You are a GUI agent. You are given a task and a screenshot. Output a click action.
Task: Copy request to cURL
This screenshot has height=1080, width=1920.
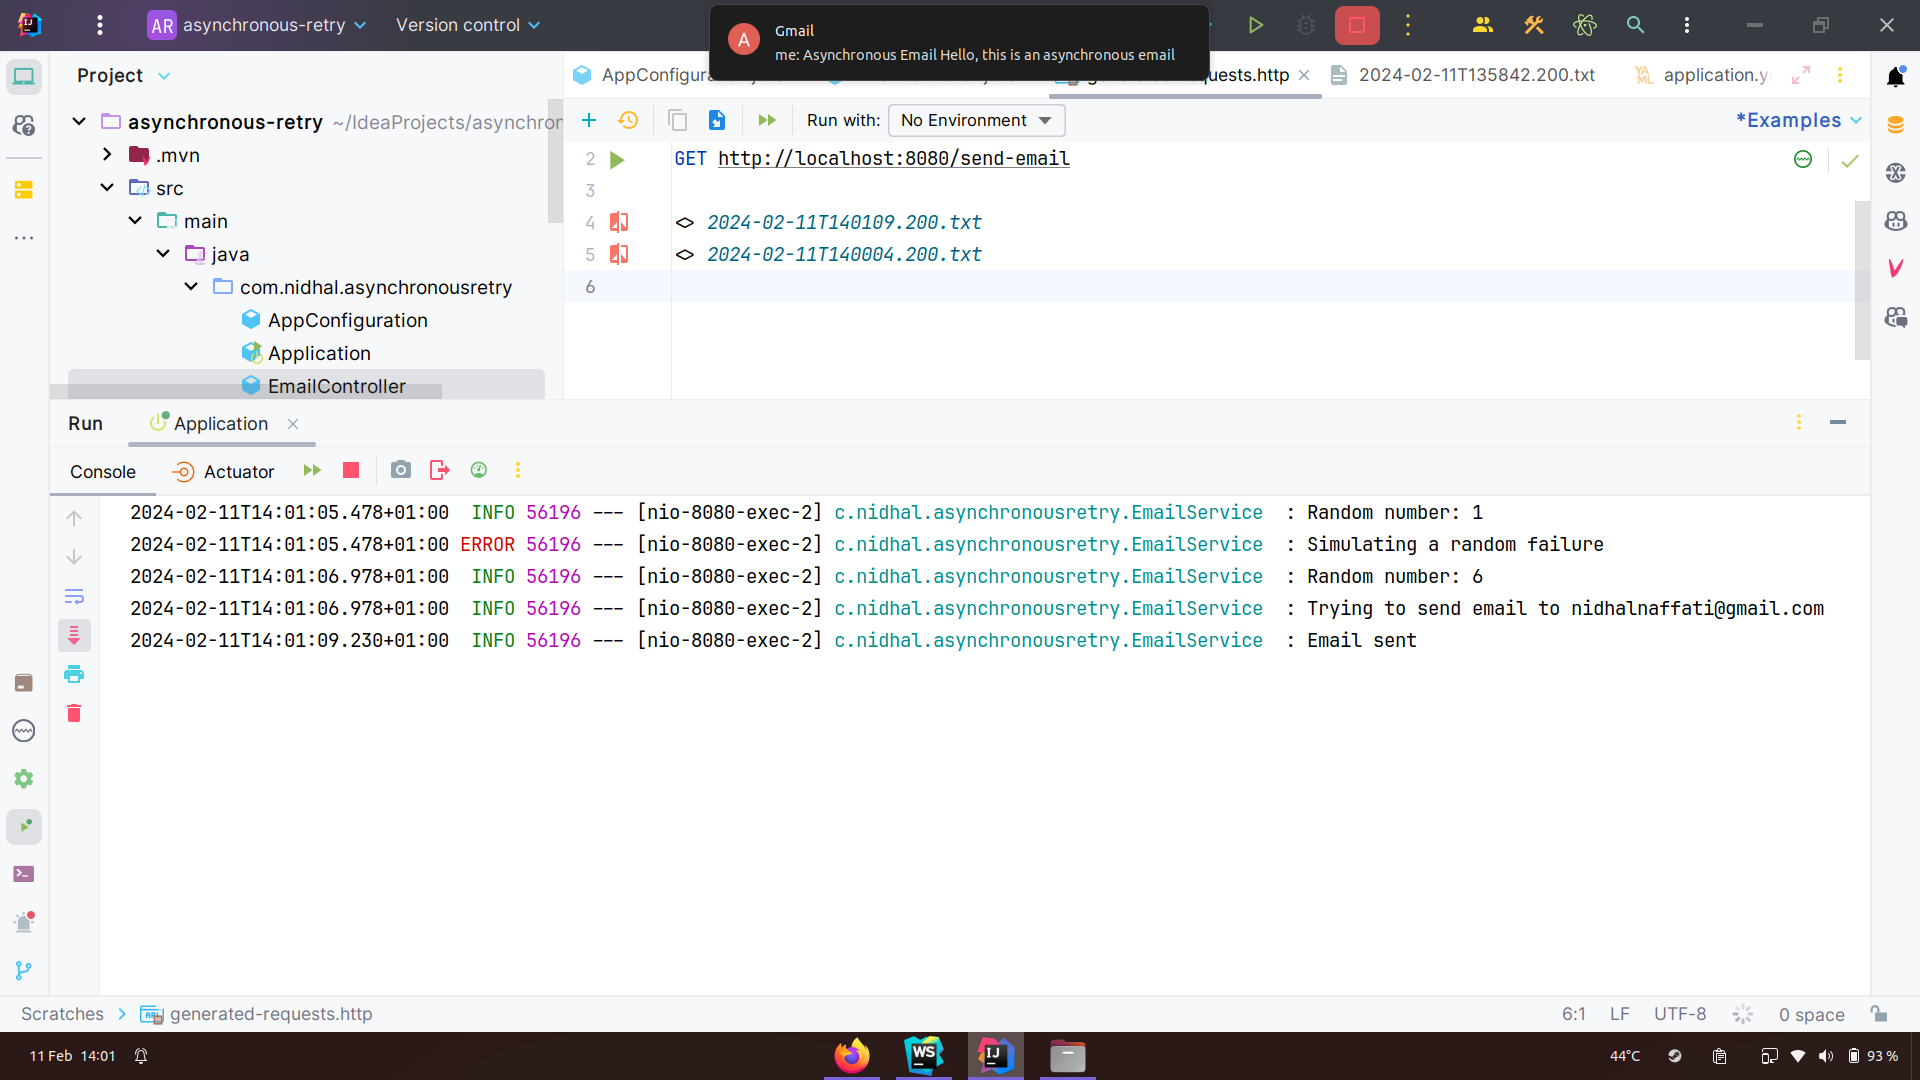678,120
